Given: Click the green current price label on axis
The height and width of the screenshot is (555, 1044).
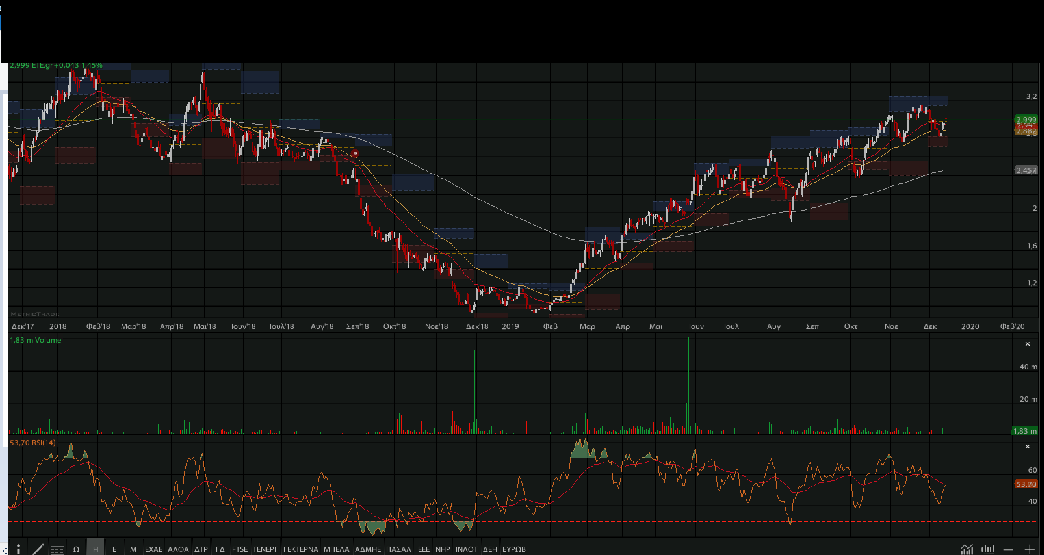Looking at the screenshot, I should coord(1024,120).
